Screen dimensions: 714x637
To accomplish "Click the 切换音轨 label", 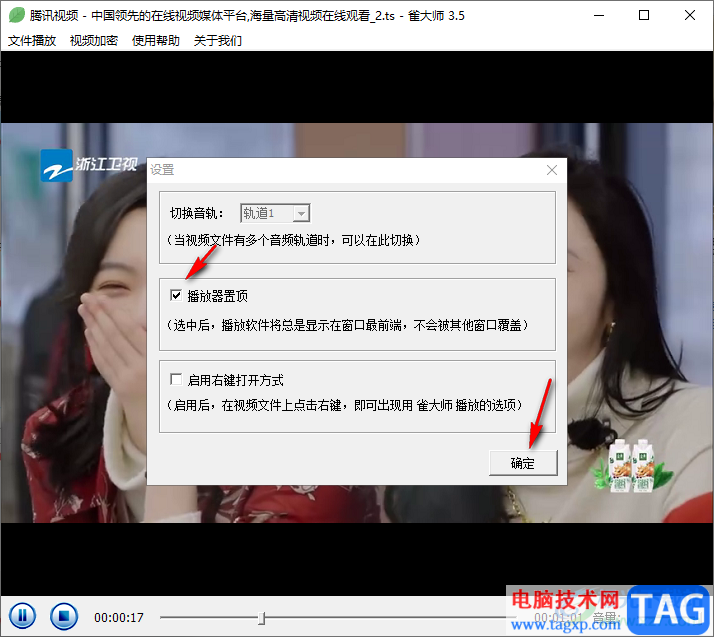I will 197,213.
